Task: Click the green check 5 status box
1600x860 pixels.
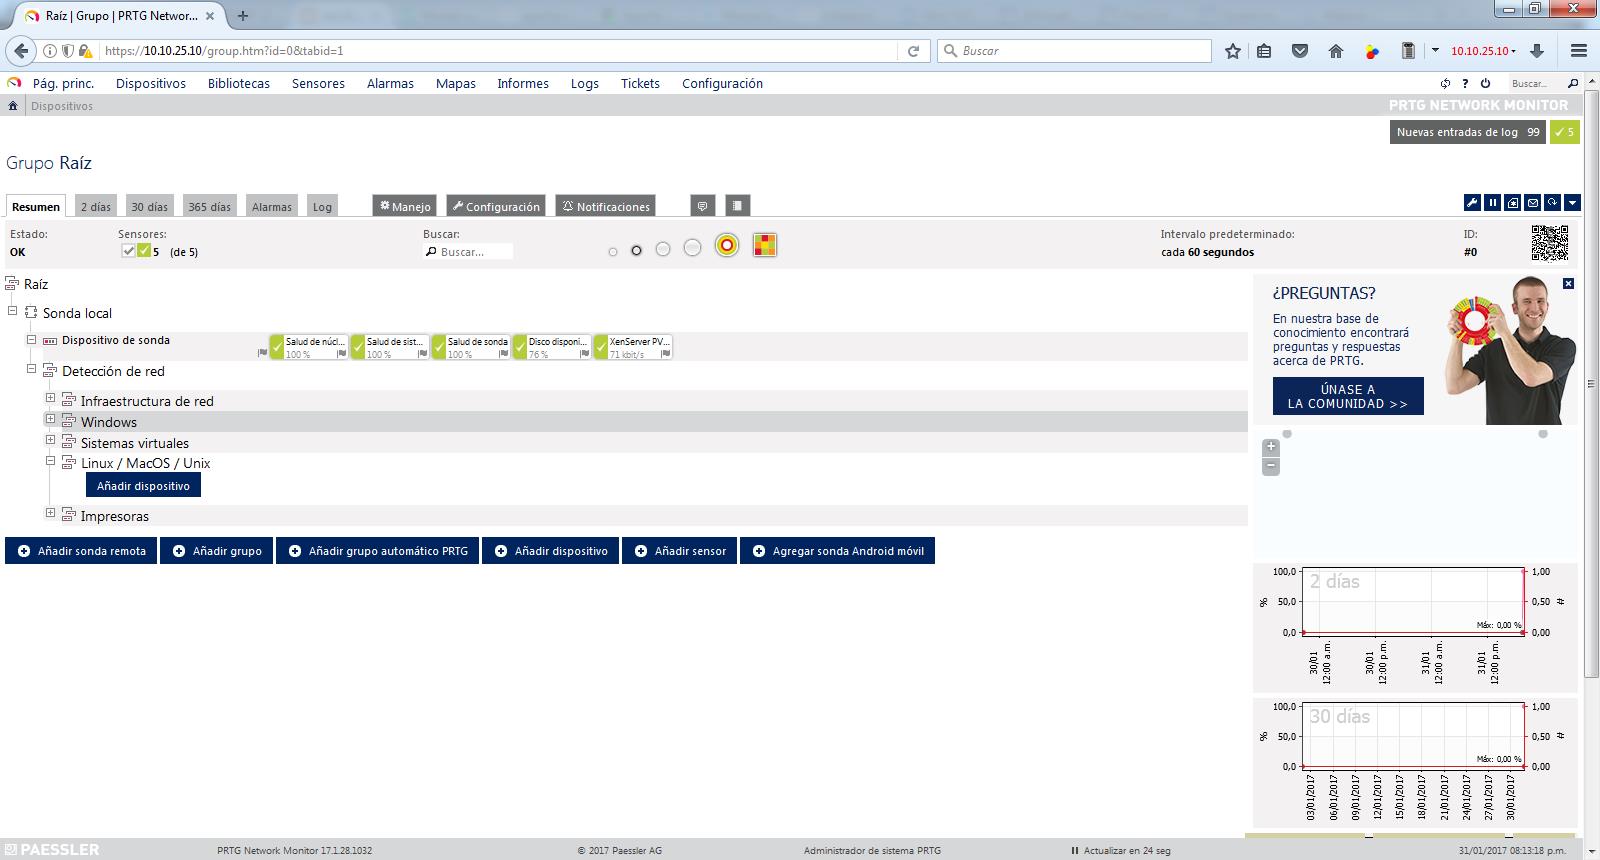Action: (x=1565, y=132)
